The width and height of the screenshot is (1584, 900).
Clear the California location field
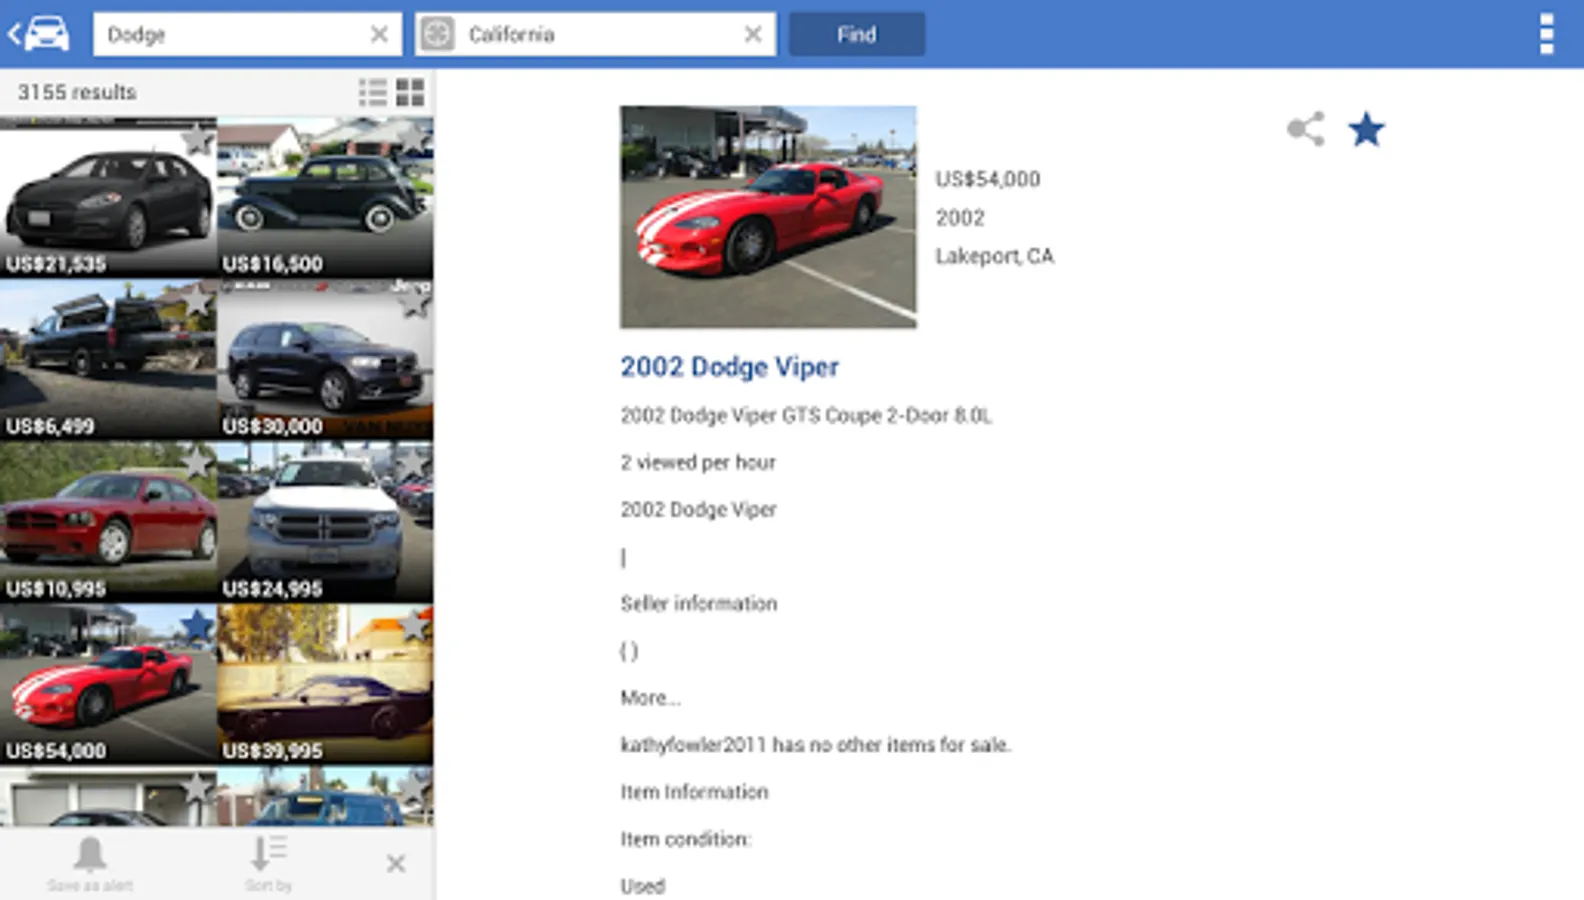pyautogui.click(x=753, y=34)
